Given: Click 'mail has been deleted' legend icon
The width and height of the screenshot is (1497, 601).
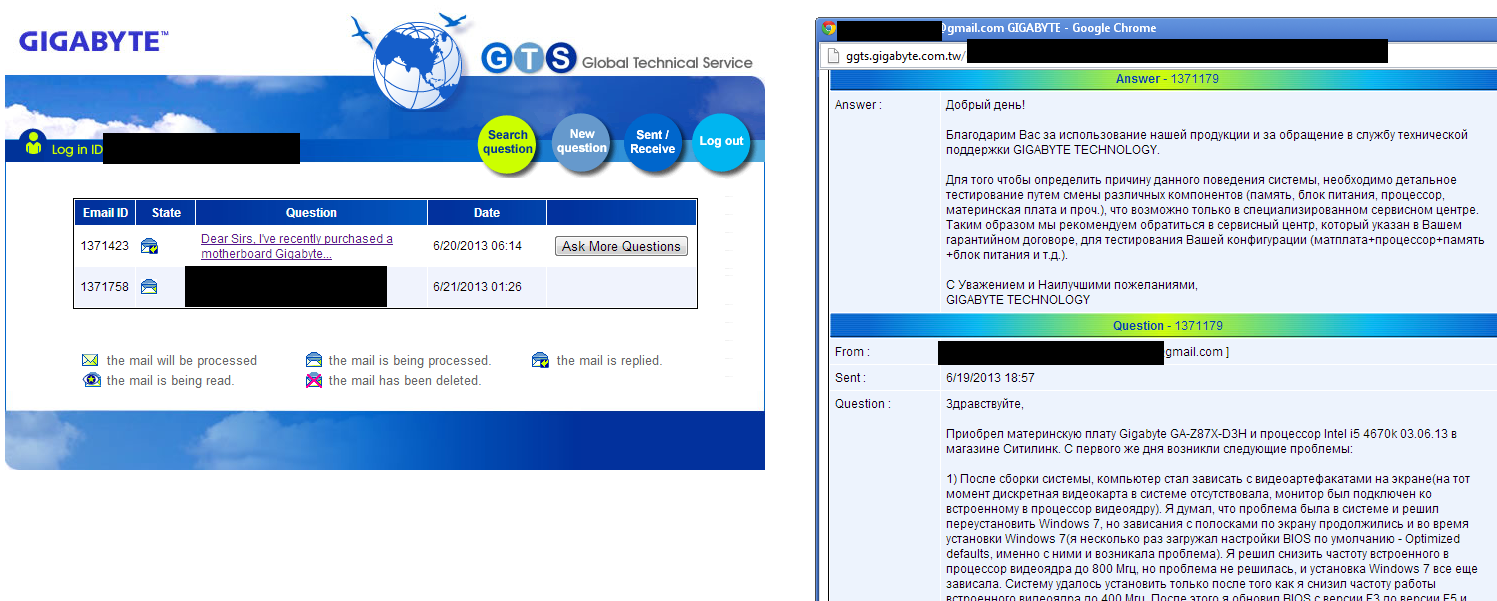Looking at the screenshot, I should coord(314,380).
